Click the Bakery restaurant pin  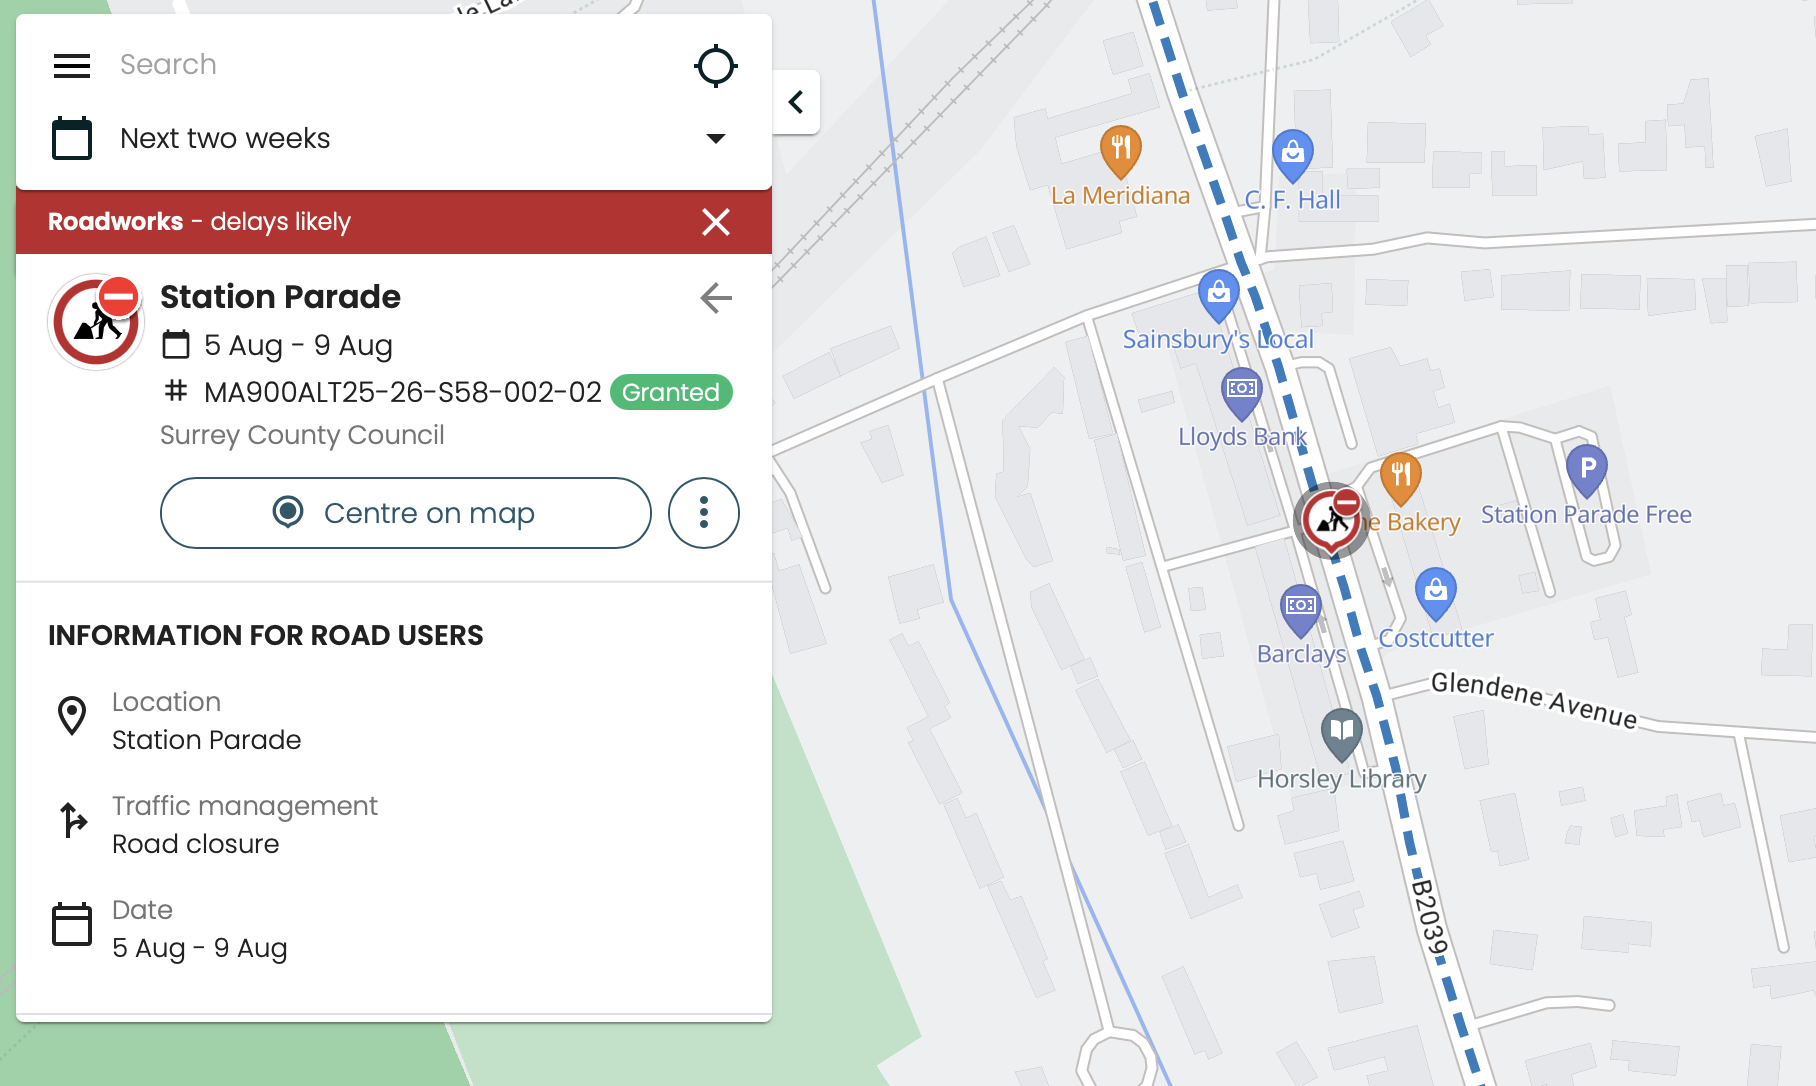[1401, 478]
